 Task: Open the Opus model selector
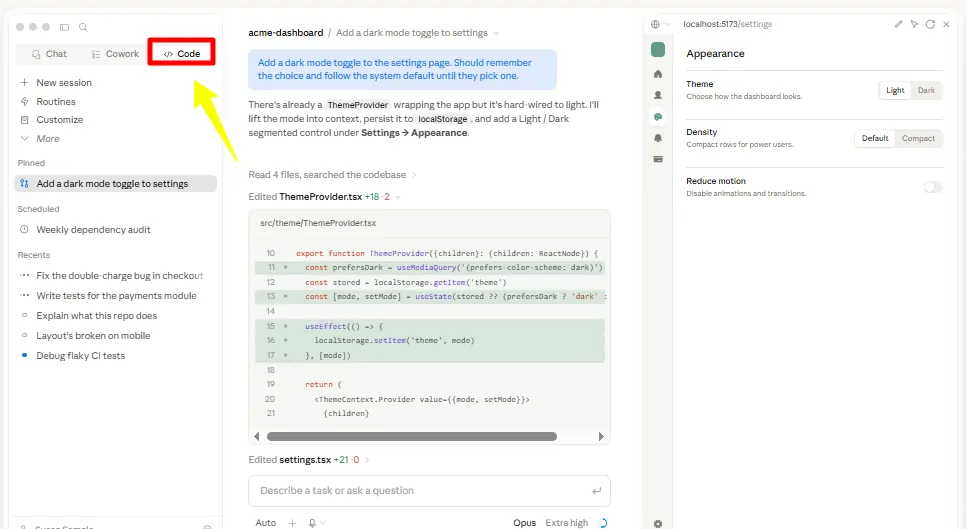pyautogui.click(x=524, y=523)
